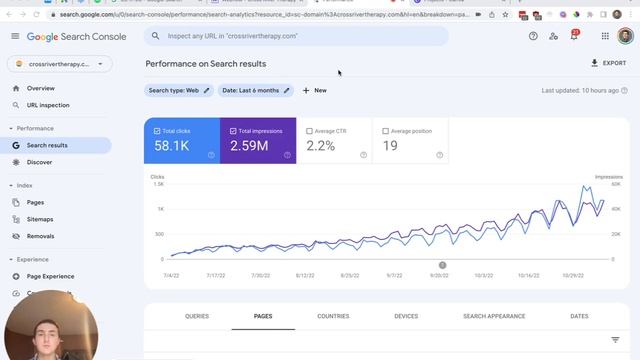Click the Last updated info icon
This screenshot has height=360, width=640.
tap(624, 90)
